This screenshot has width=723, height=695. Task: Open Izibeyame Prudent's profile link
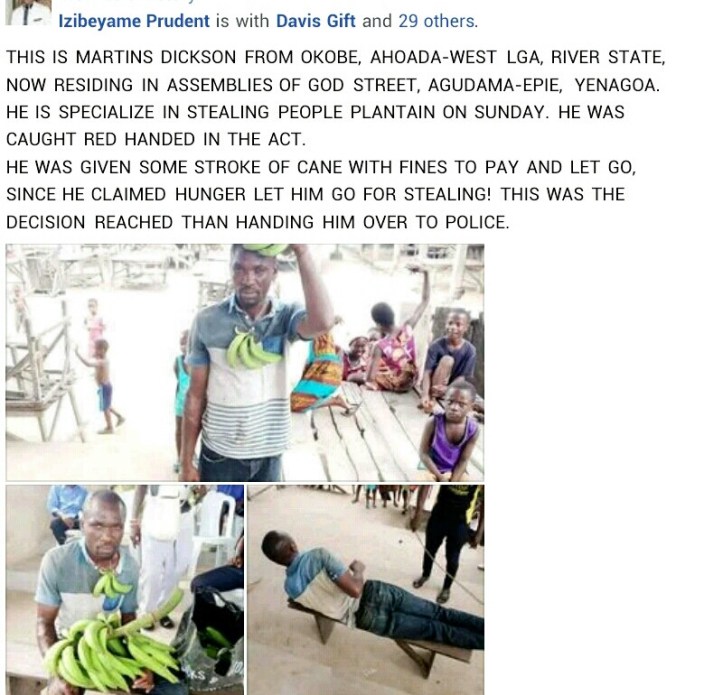(134, 21)
